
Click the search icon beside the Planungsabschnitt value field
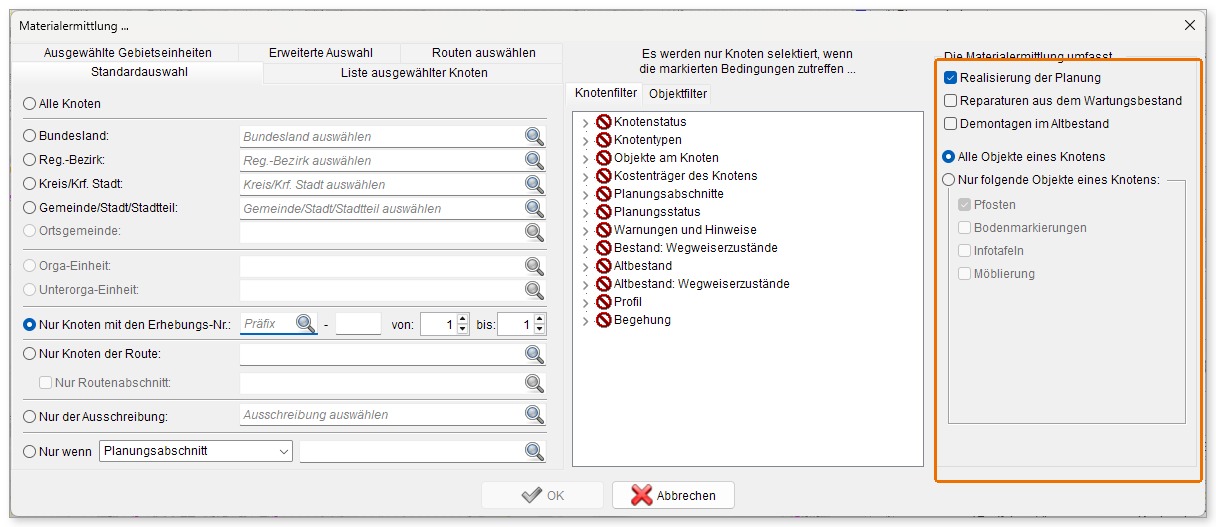point(535,451)
